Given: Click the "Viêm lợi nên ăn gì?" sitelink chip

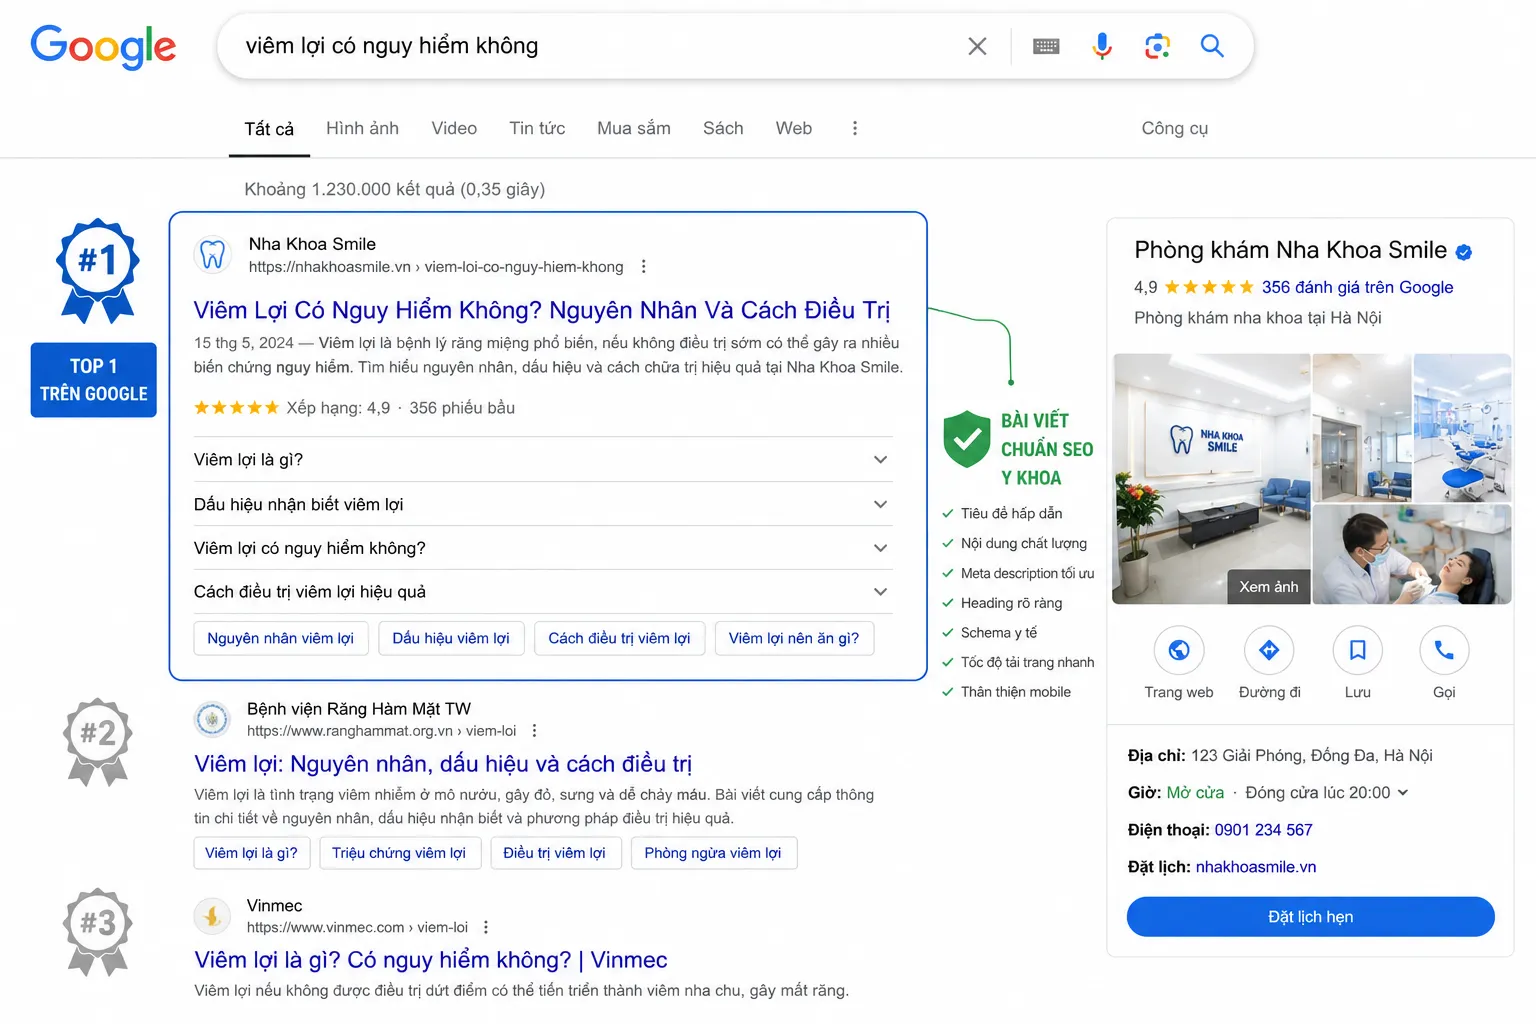Looking at the screenshot, I should (x=794, y=638).
